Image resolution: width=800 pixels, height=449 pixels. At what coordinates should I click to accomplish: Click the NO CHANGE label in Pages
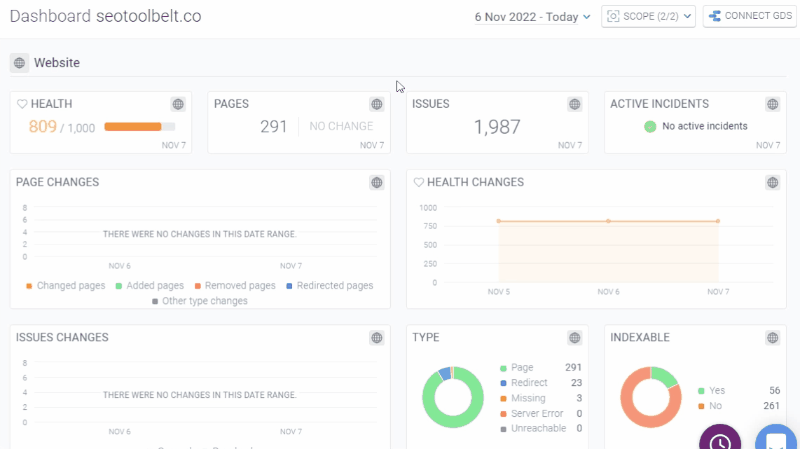[341, 126]
